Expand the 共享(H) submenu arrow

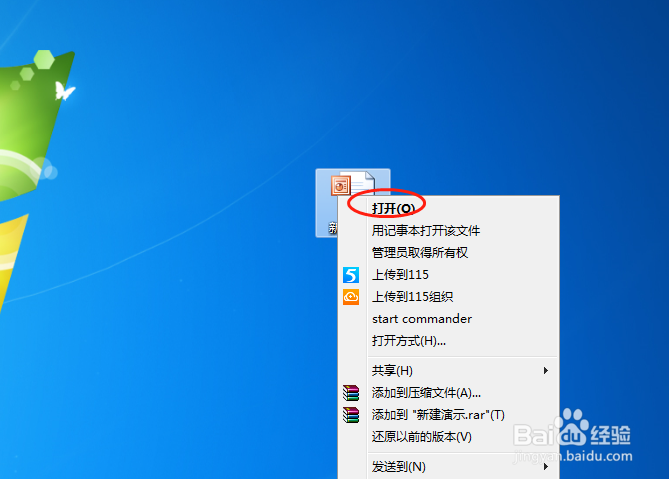(x=546, y=371)
